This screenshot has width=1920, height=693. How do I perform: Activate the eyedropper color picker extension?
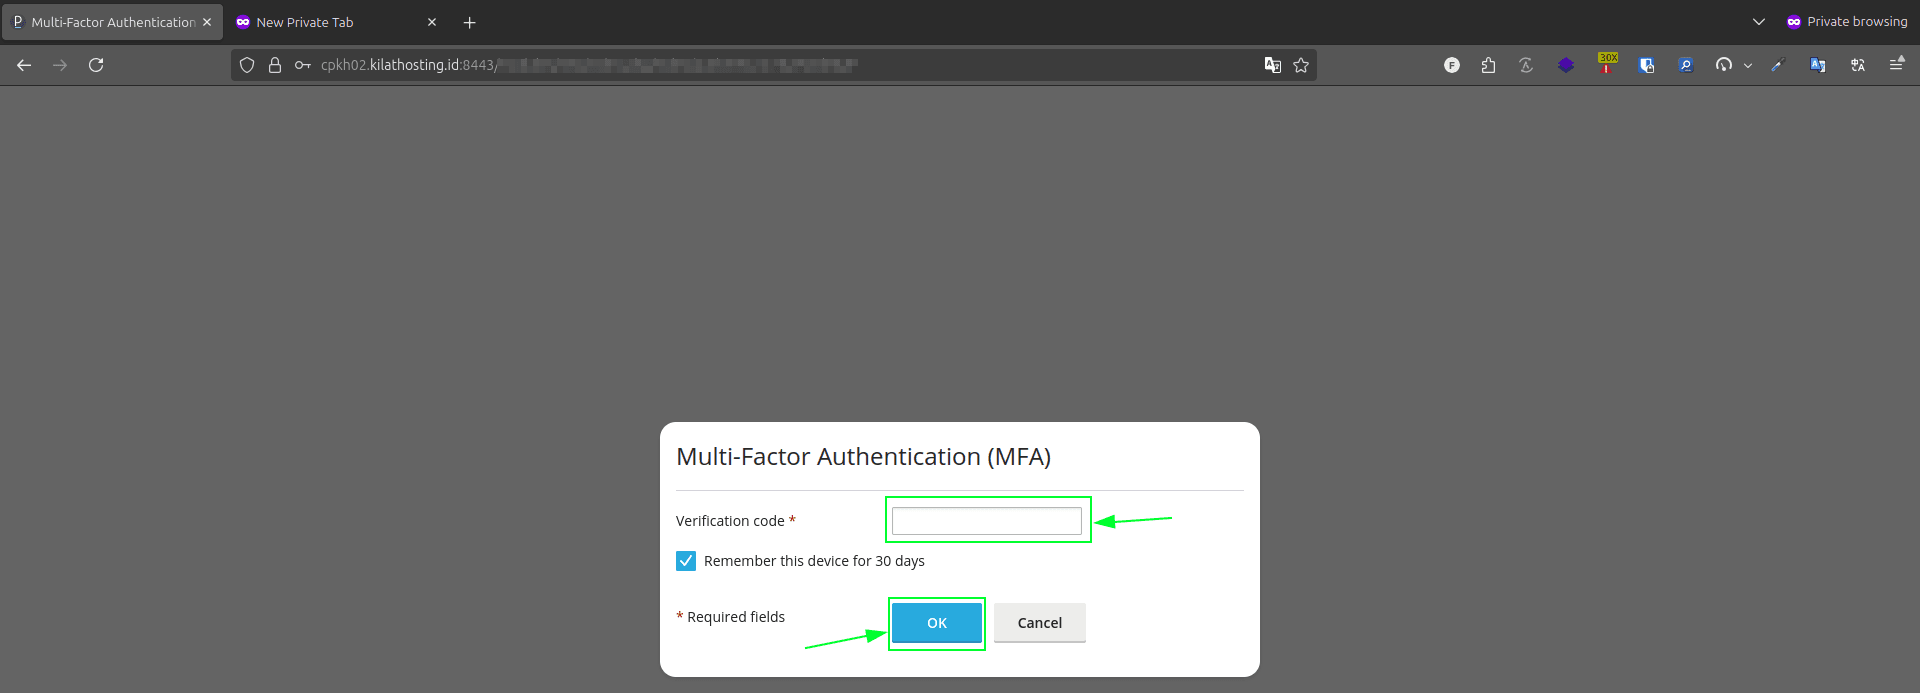1777,65
